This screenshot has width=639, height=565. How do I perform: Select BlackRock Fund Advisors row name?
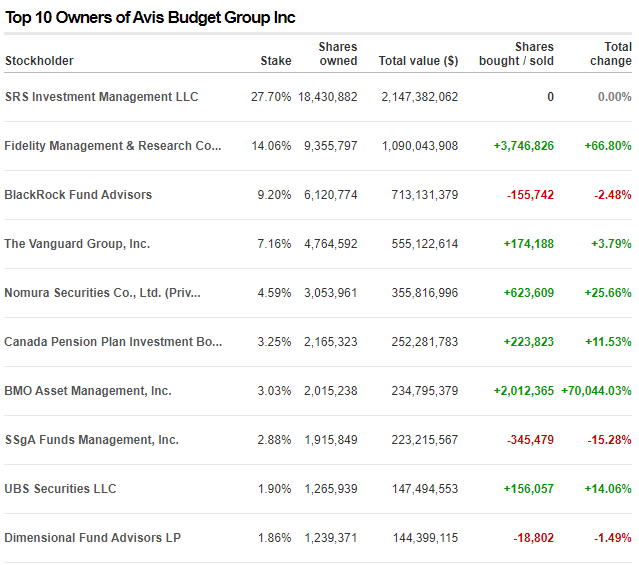(x=78, y=195)
